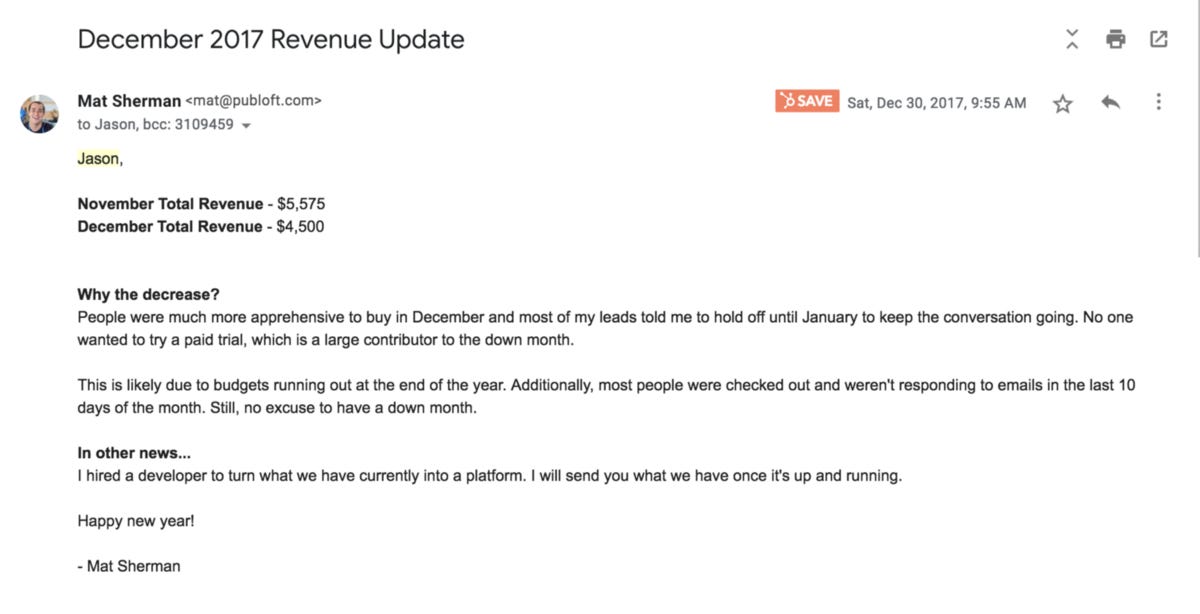Click the Mat Sherman signature text
This screenshot has width=1200, height=614.
(x=129, y=566)
